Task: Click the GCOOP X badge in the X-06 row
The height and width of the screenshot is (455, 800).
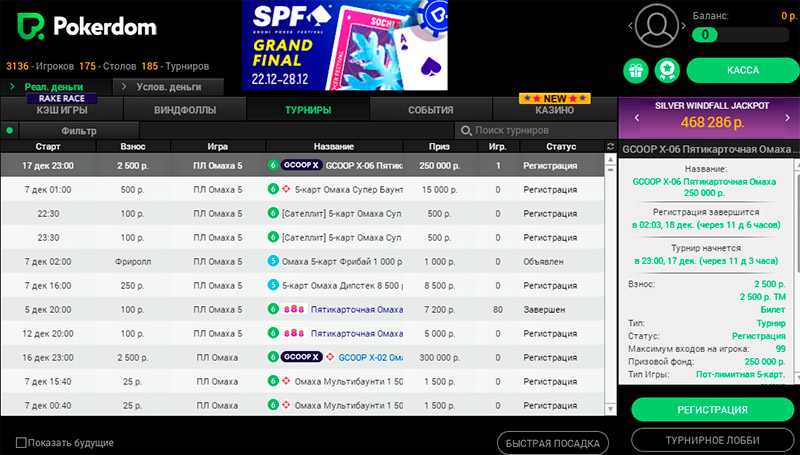Action: click(x=302, y=165)
